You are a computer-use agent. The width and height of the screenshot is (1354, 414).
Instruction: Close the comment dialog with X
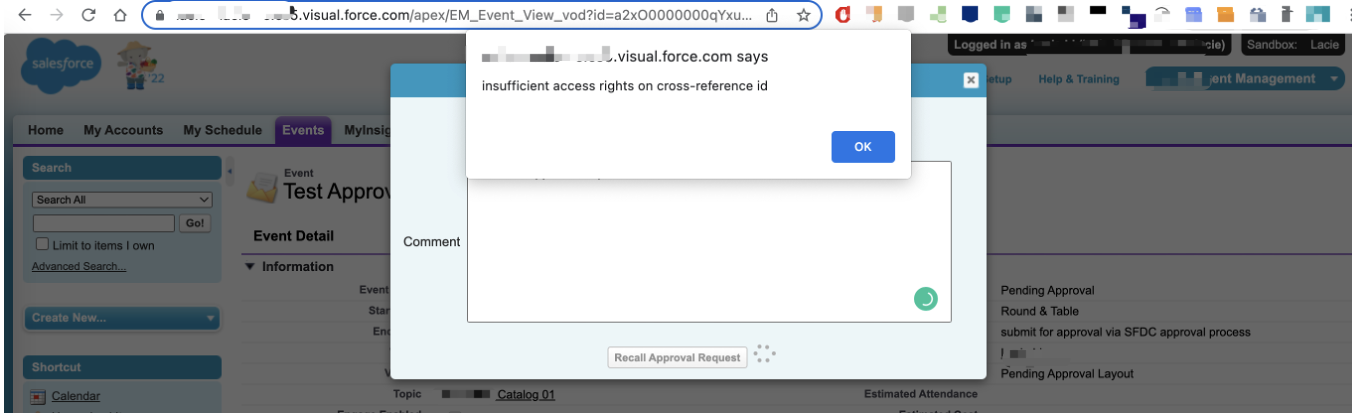coord(970,80)
